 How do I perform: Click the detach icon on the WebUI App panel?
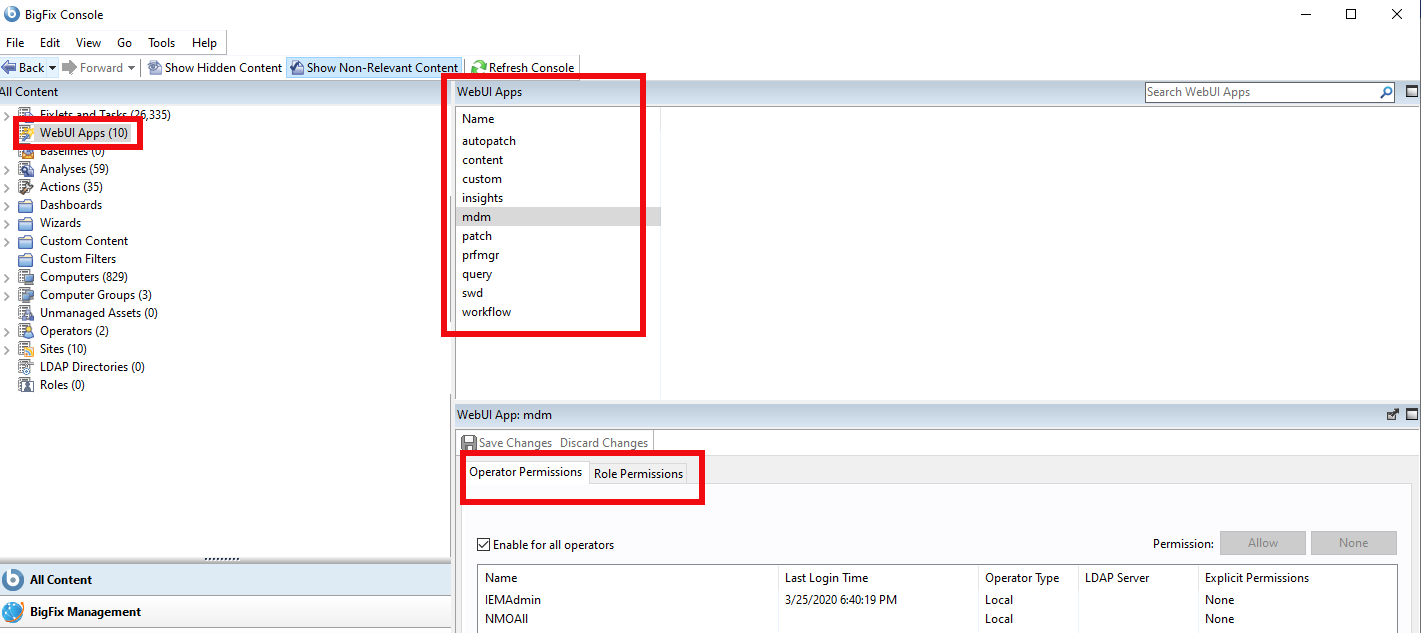coord(1392,414)
